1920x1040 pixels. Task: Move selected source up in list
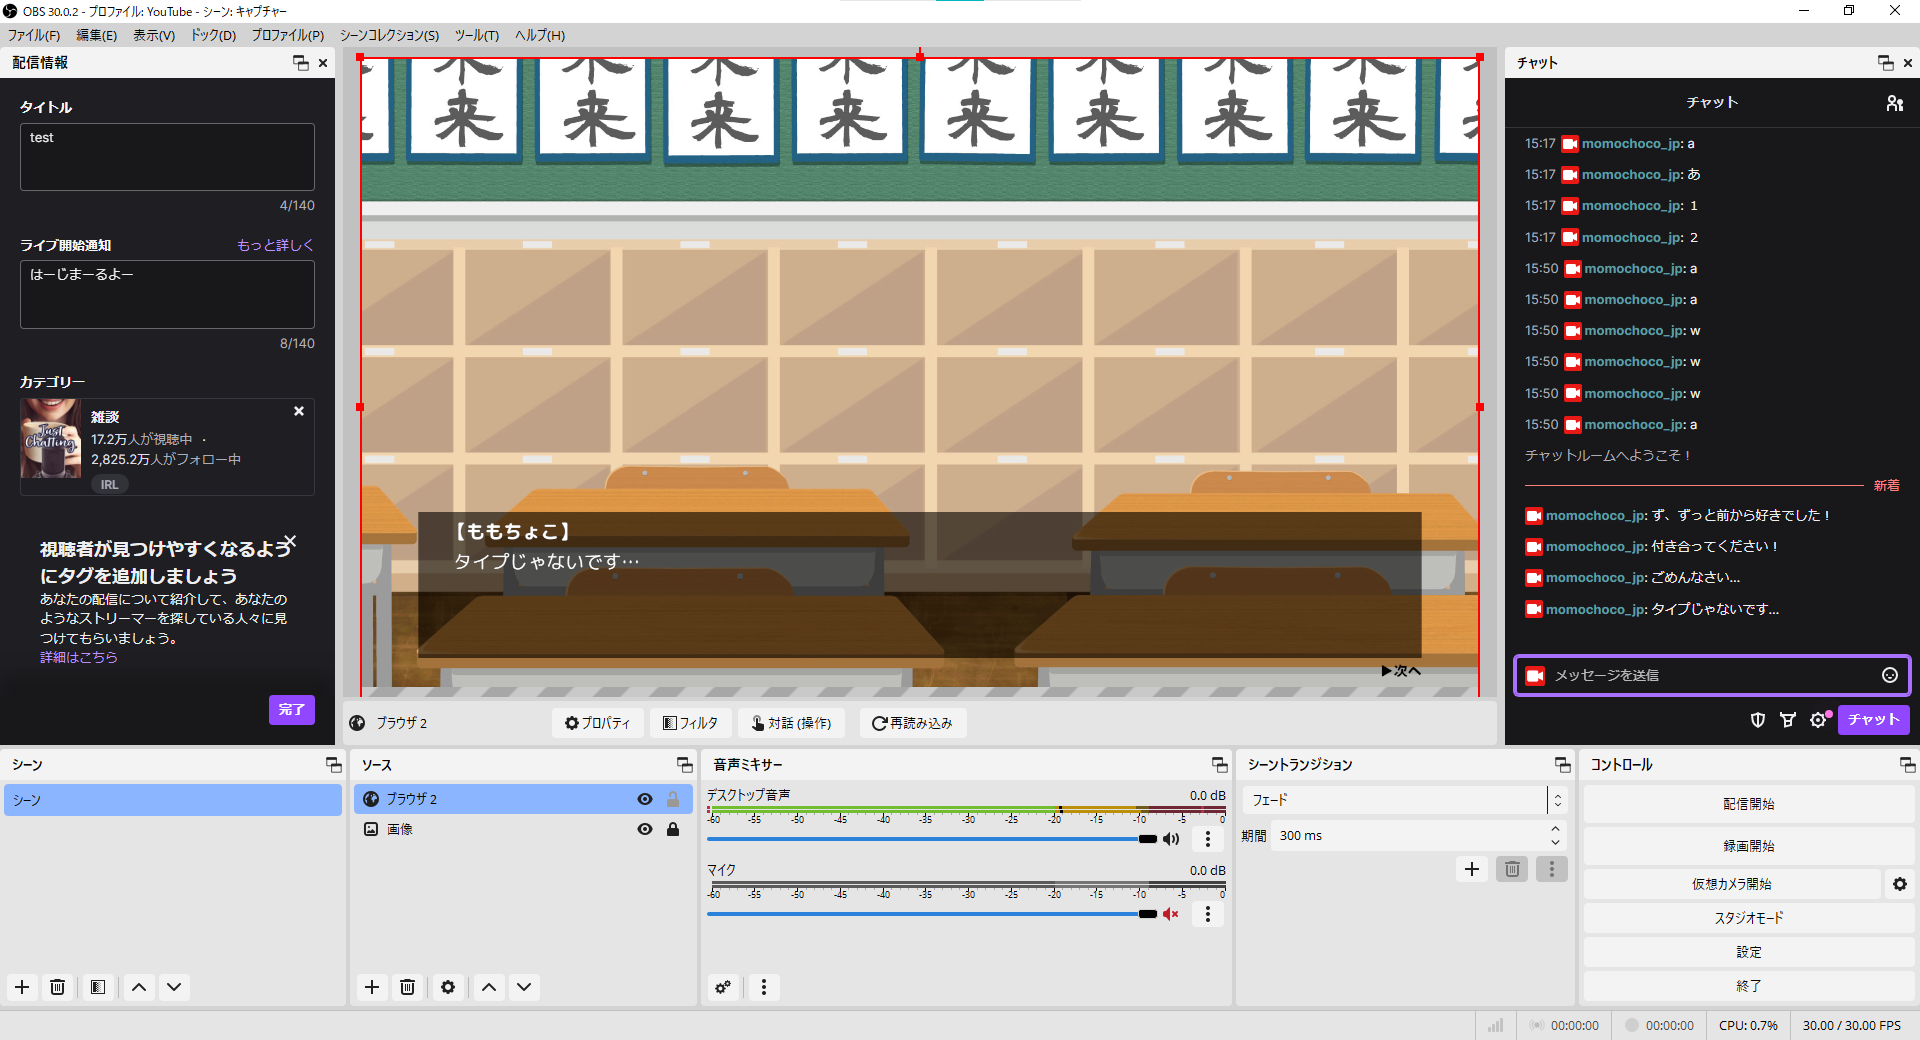point(488,987)
